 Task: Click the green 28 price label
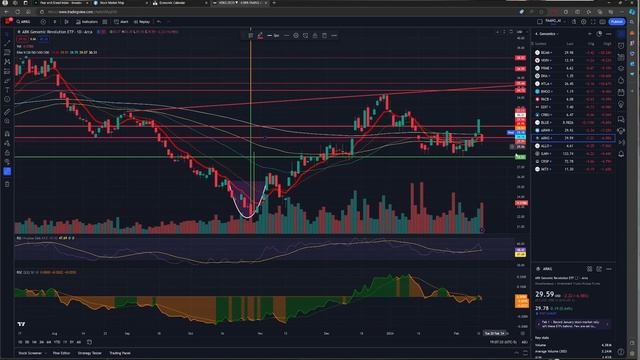(520, 157)
